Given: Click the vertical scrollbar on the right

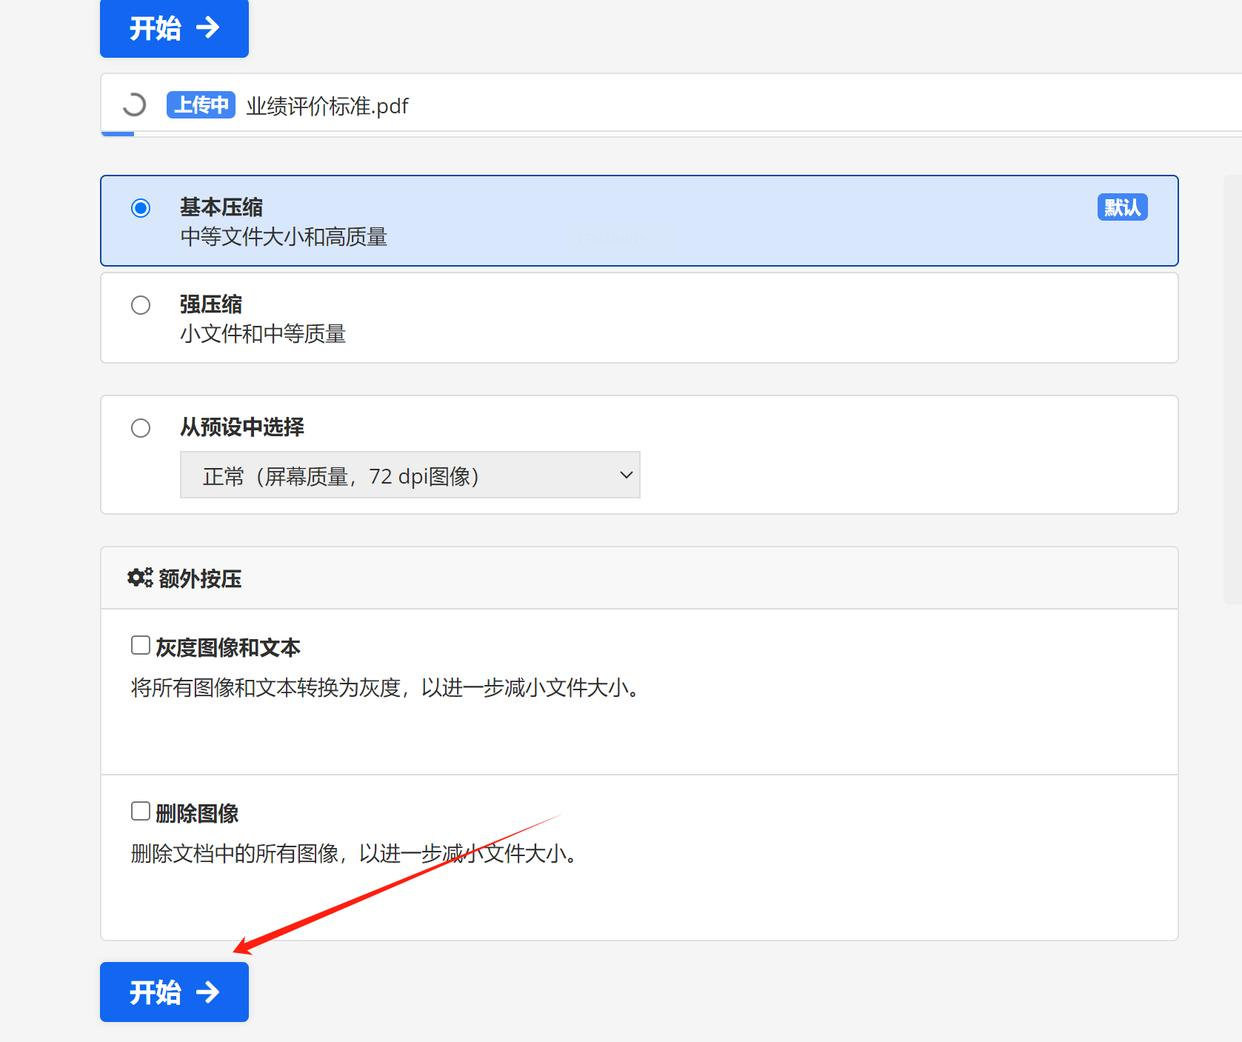Looking at the screenshot, I should (x=1233, y=390).
